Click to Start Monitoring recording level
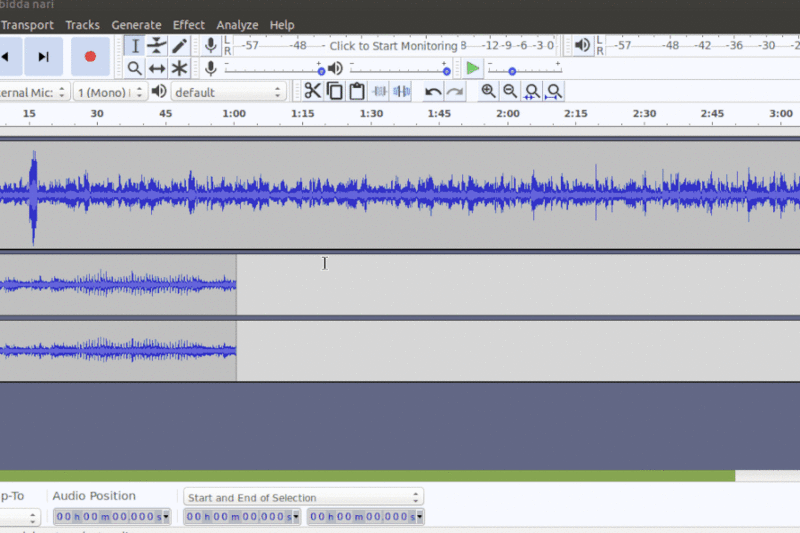 coord(393,46)
